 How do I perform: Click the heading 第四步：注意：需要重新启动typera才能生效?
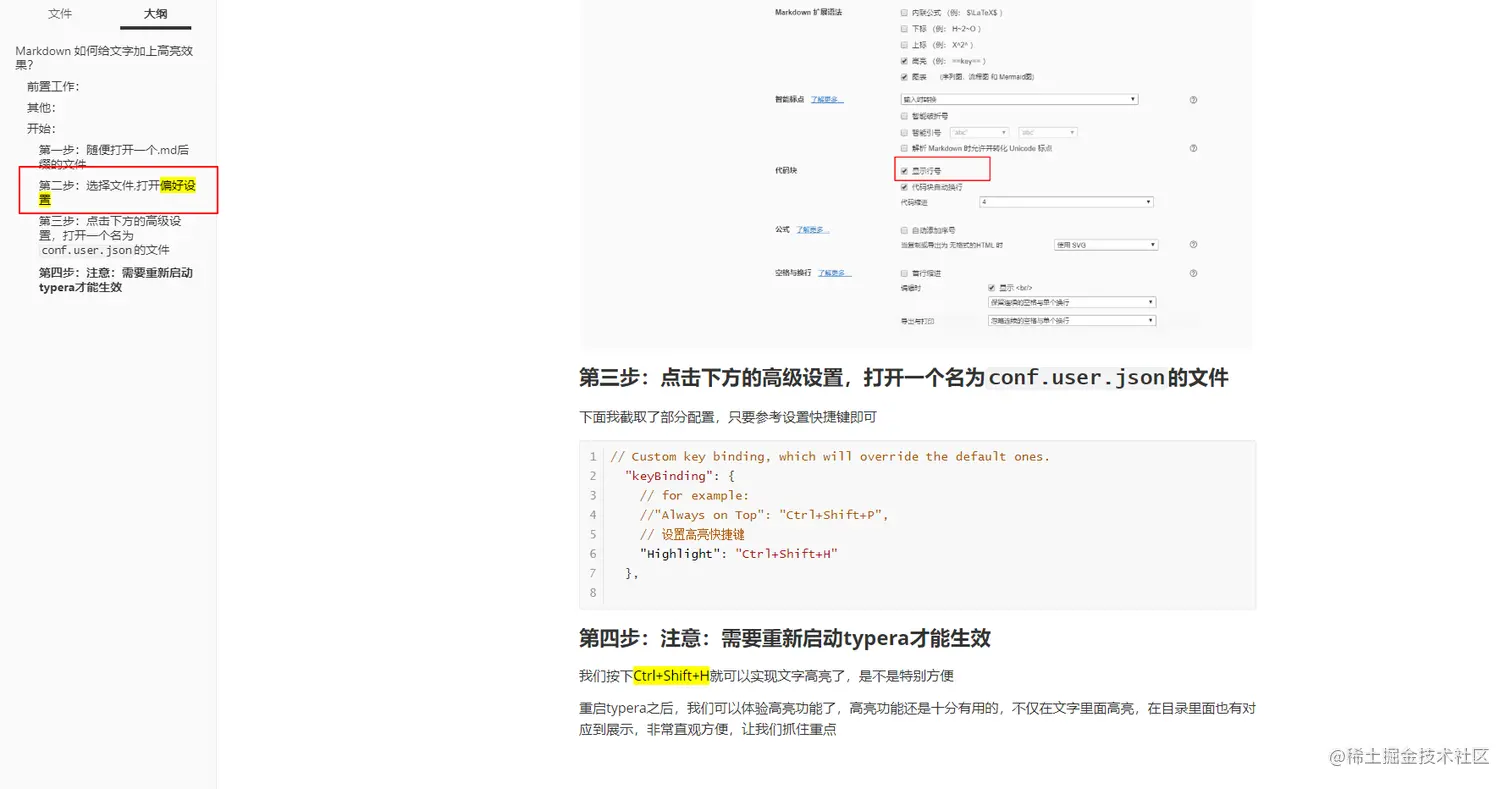click(x=785, y=638)
